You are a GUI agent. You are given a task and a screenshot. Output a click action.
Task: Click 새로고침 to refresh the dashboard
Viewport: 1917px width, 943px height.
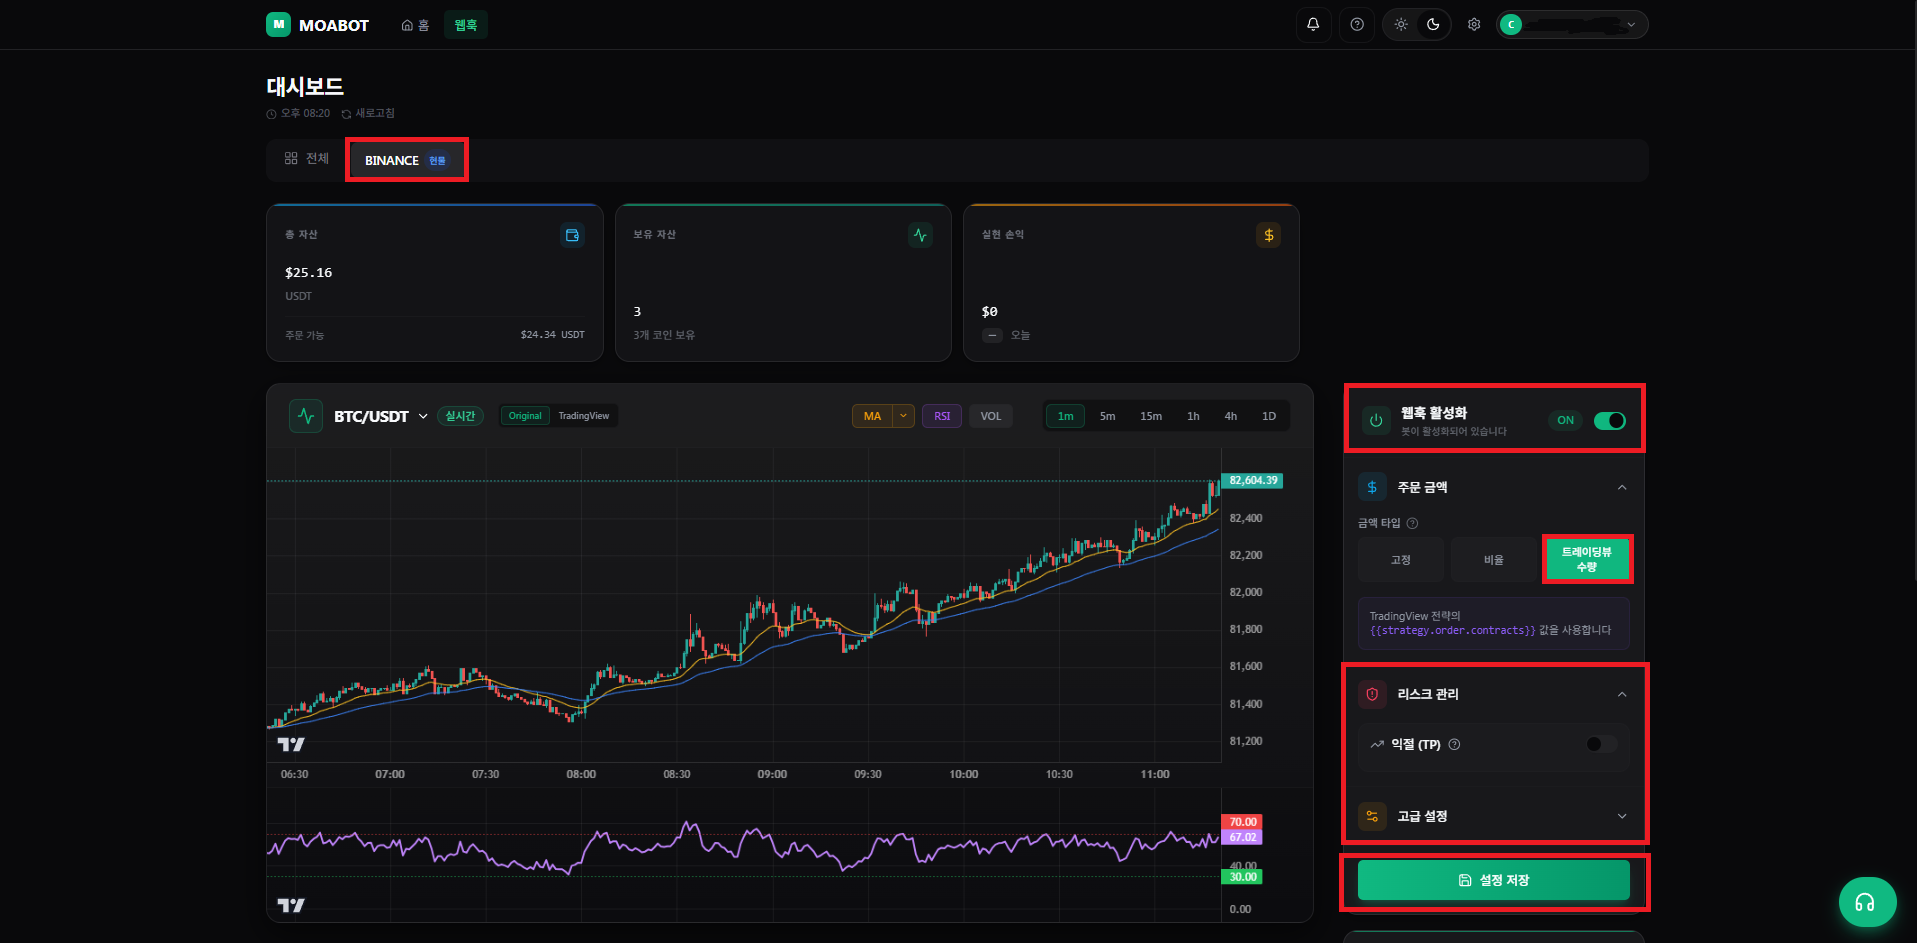point(368,114)
